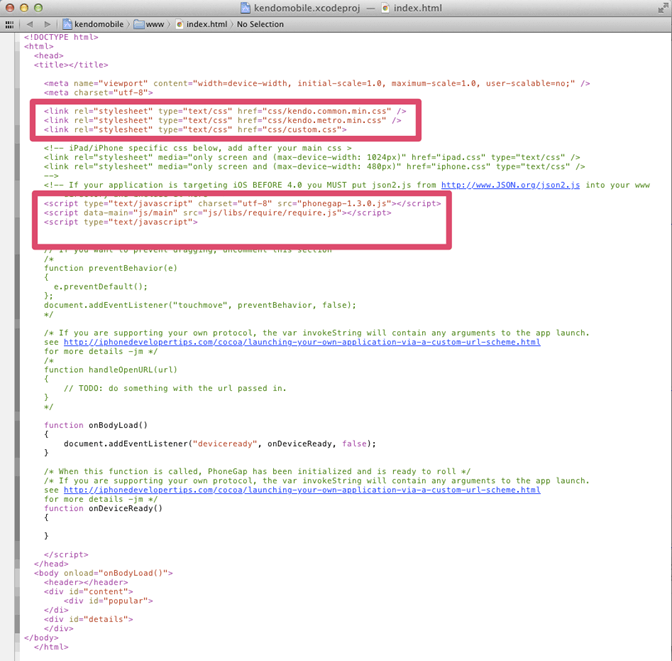Open the www jump bar segment
Viewport: 672px width, 661px height.
(x=155, y=24)
